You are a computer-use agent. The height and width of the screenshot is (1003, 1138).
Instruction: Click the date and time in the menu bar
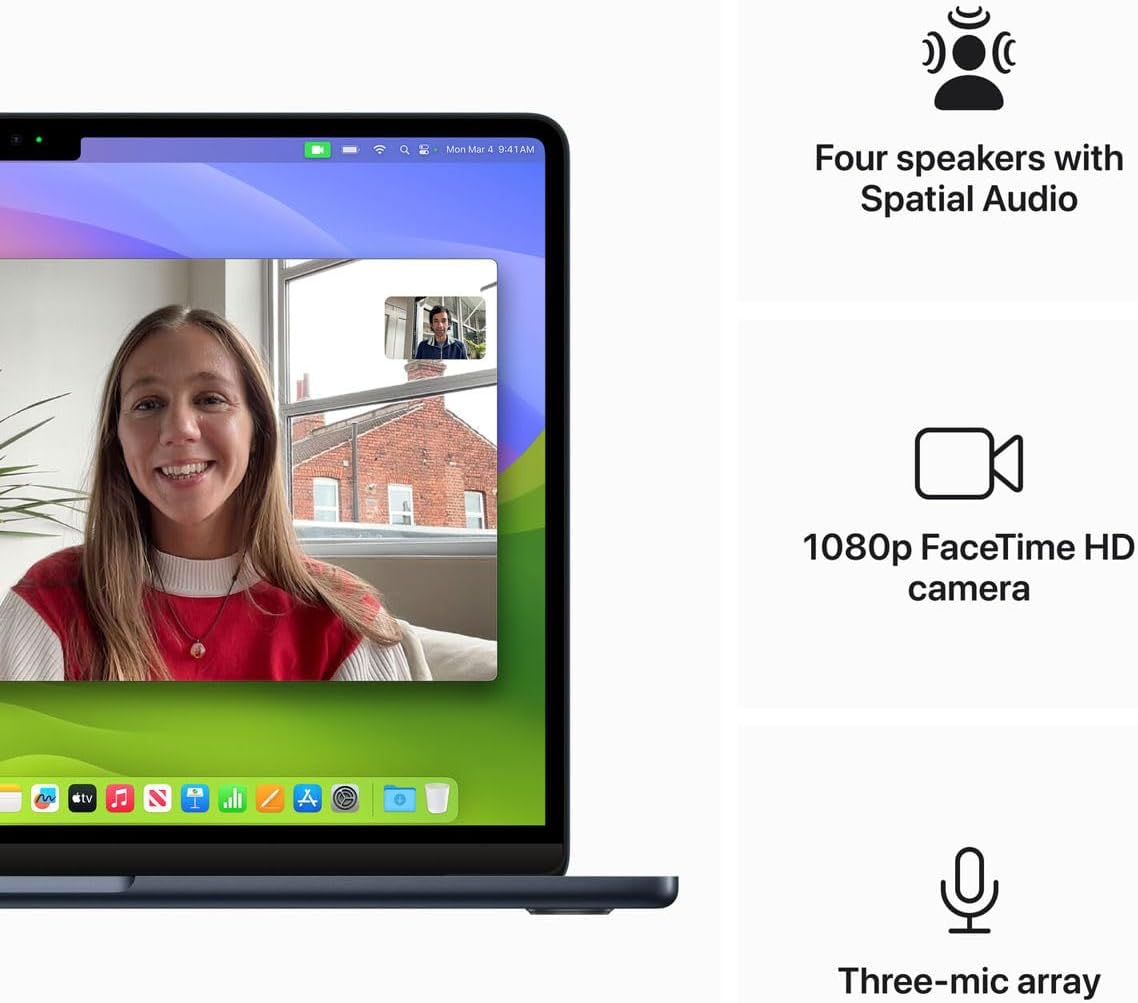(x=490, y=149)
